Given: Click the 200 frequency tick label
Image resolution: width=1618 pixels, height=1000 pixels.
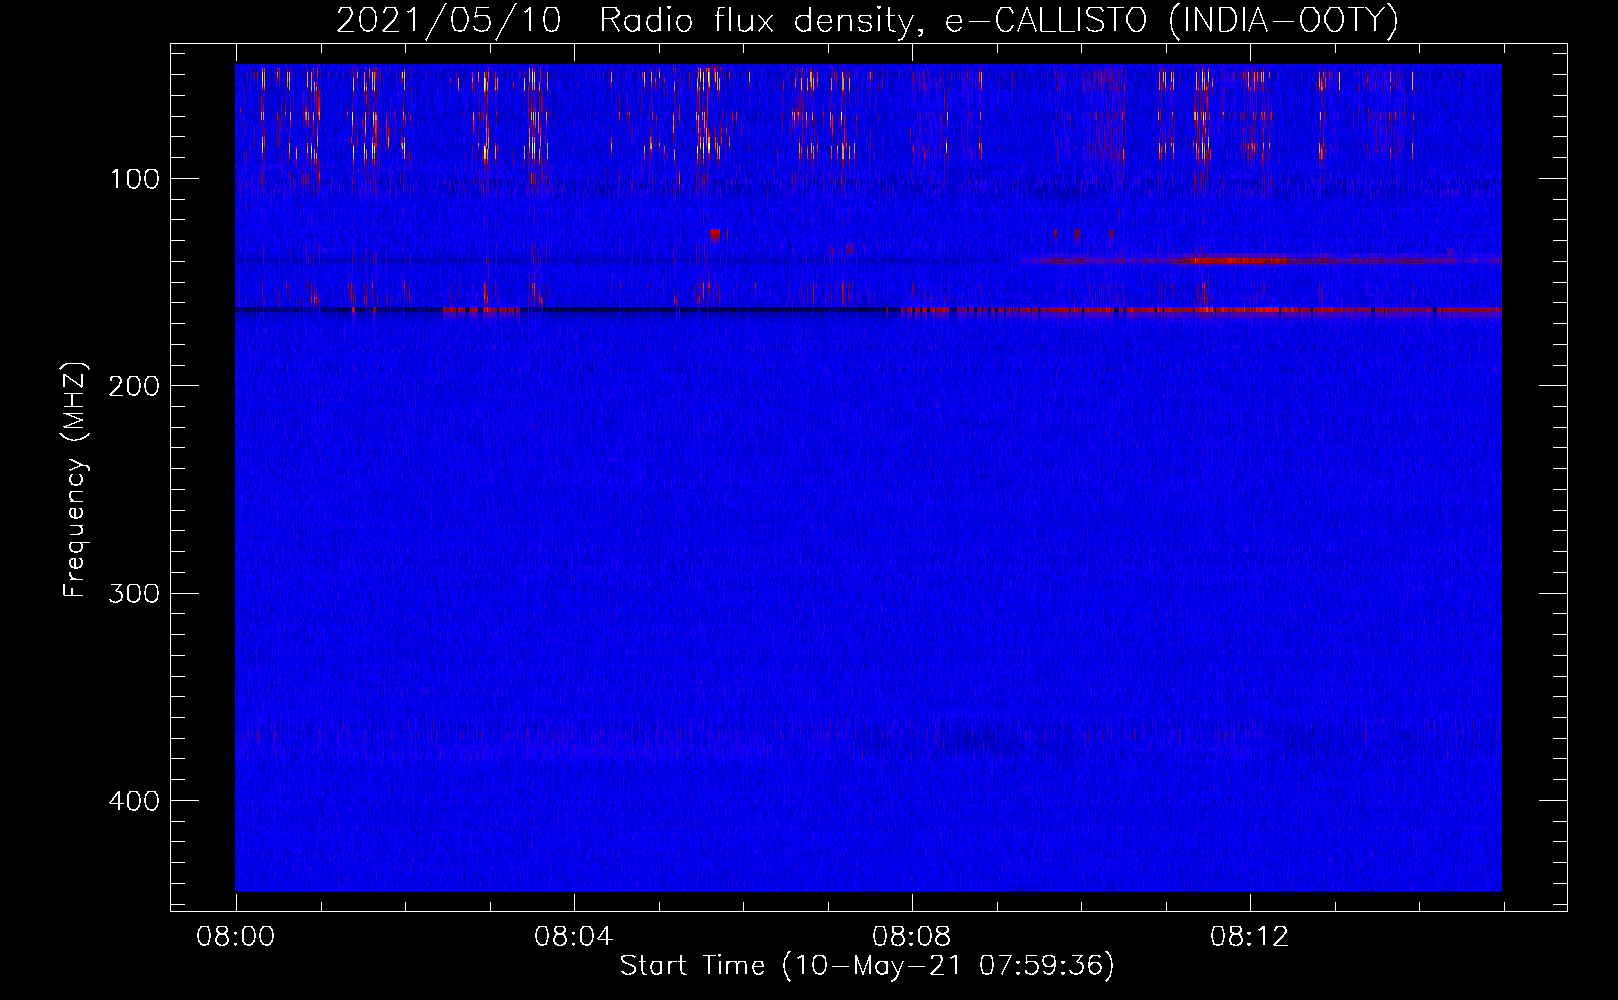Looking at the screenshot, I should [x=134, y=387].
